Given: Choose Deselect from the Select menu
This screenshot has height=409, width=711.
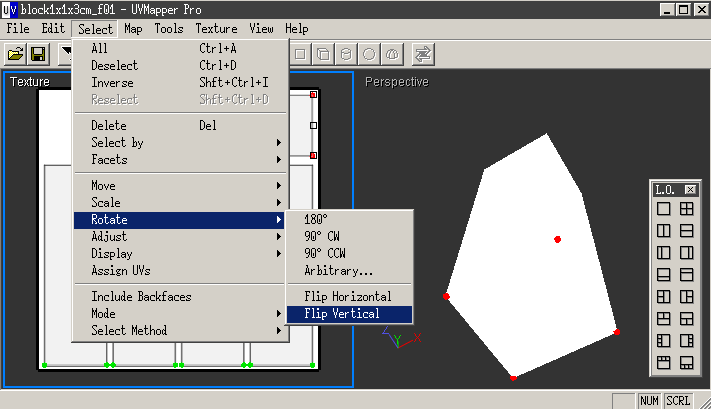Looking at the screenshot, I should [x=180, y=66].
